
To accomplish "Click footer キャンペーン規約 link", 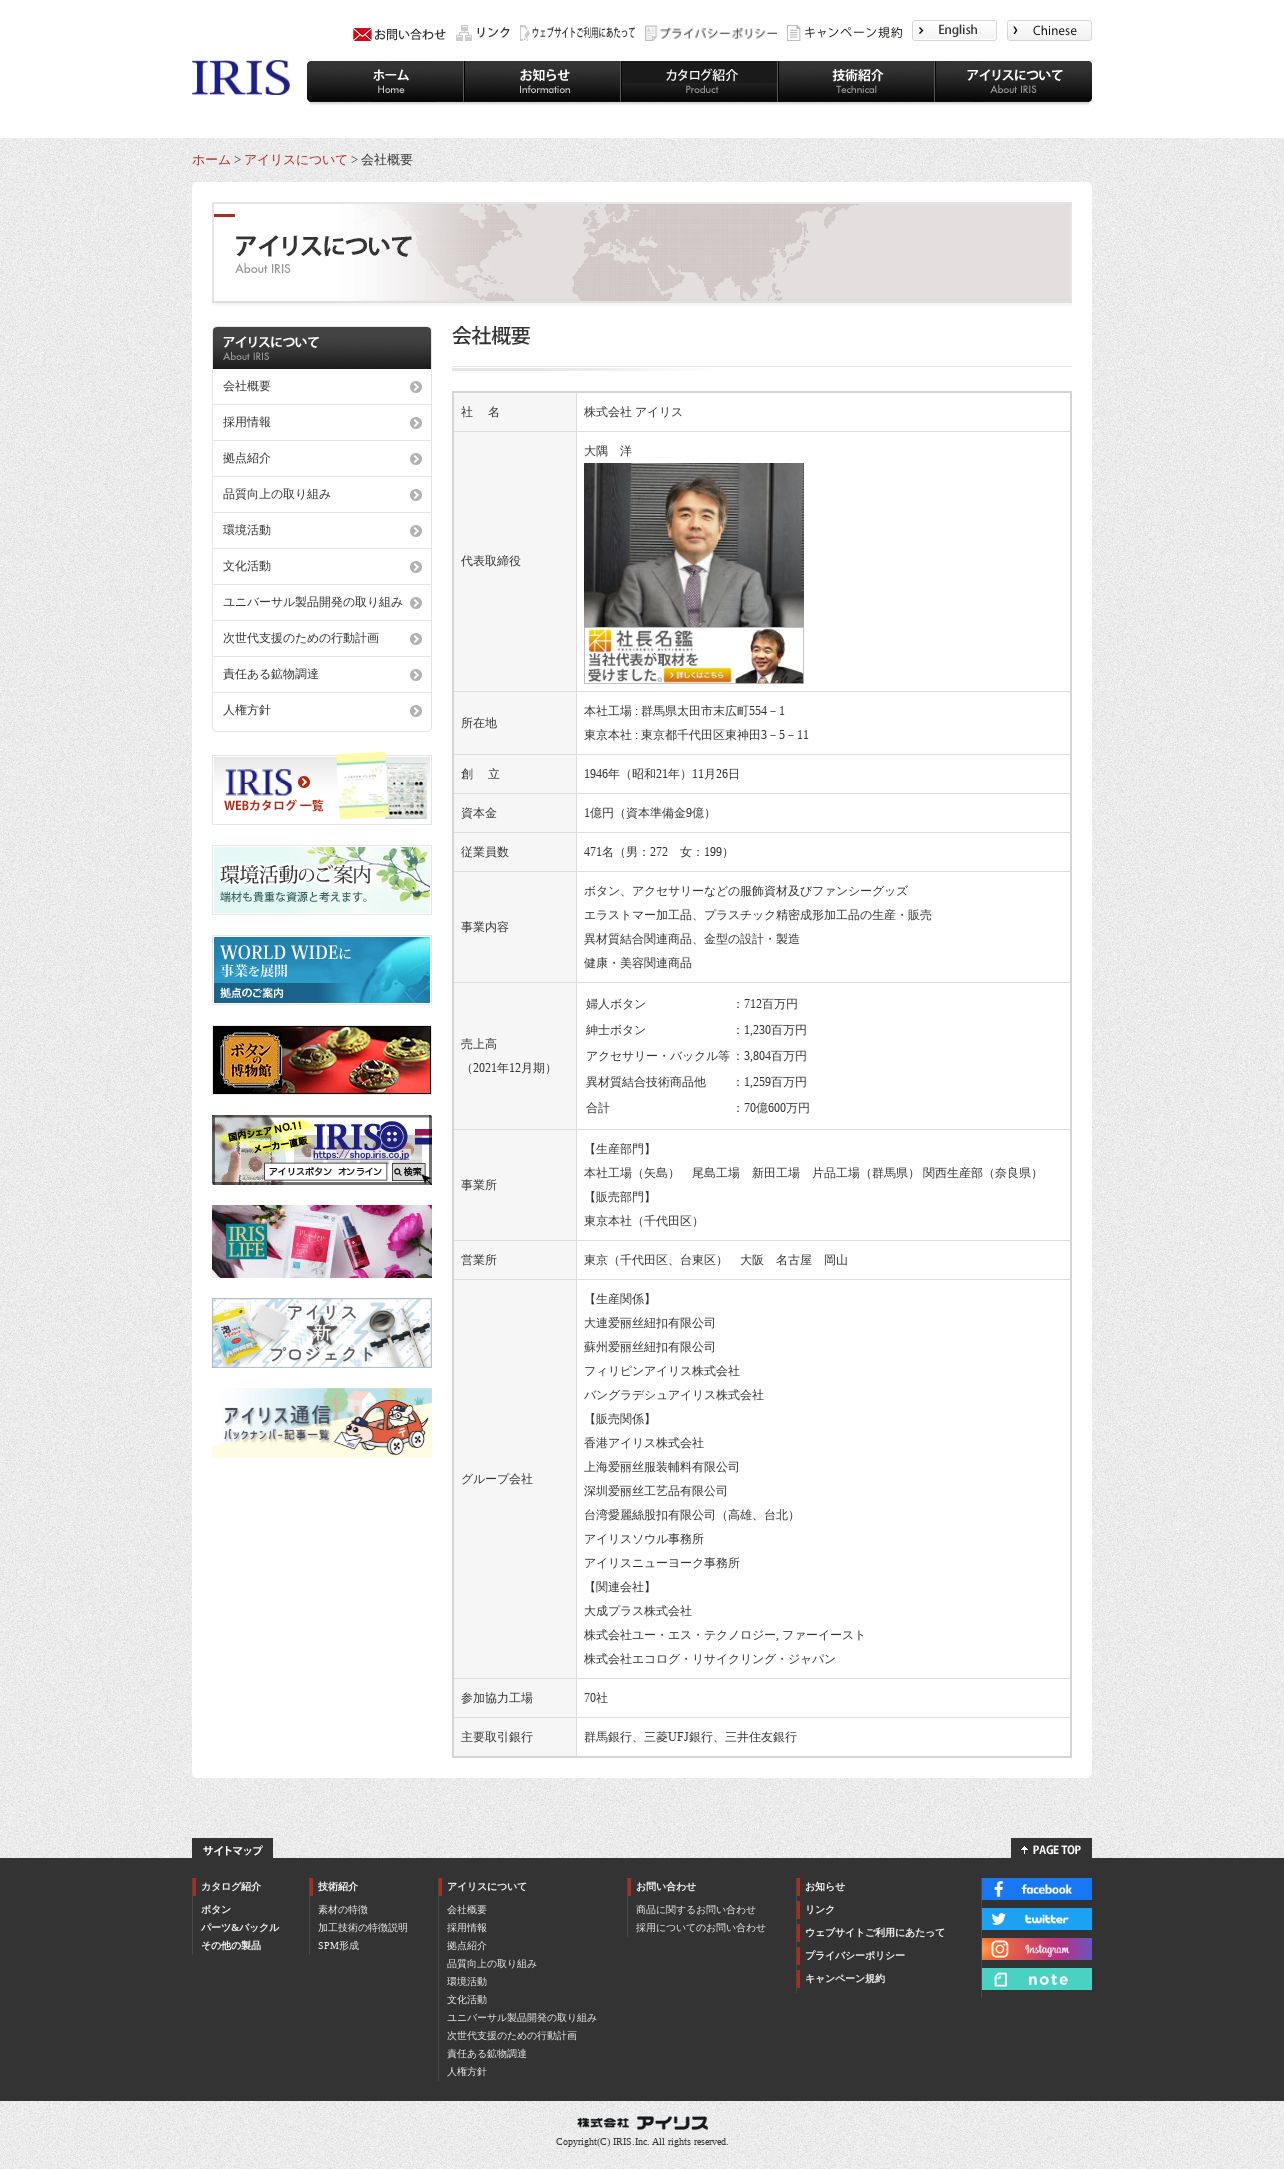I will pos(845,1979).
